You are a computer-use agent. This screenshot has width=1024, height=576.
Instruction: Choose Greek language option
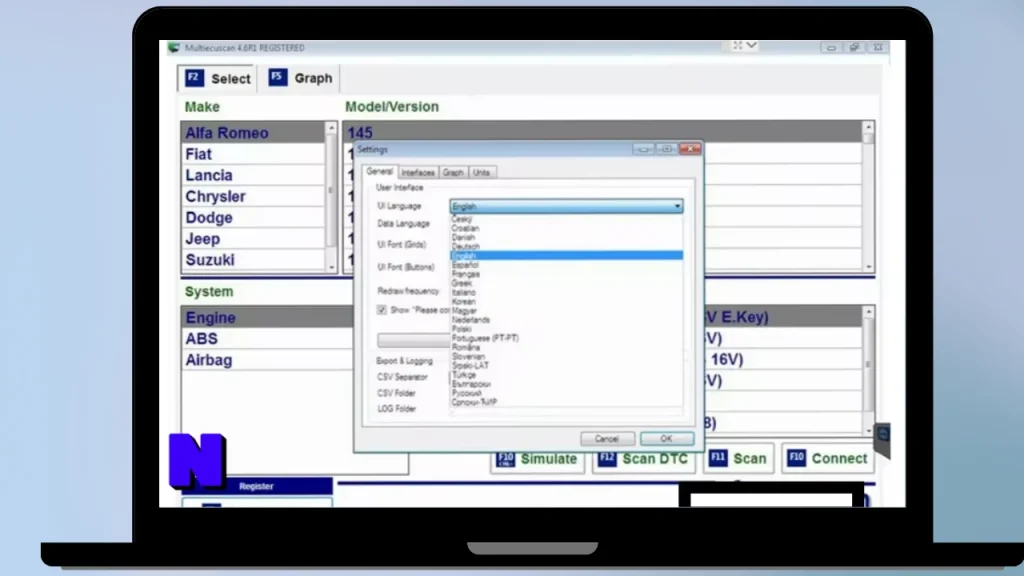coord(566,283)
